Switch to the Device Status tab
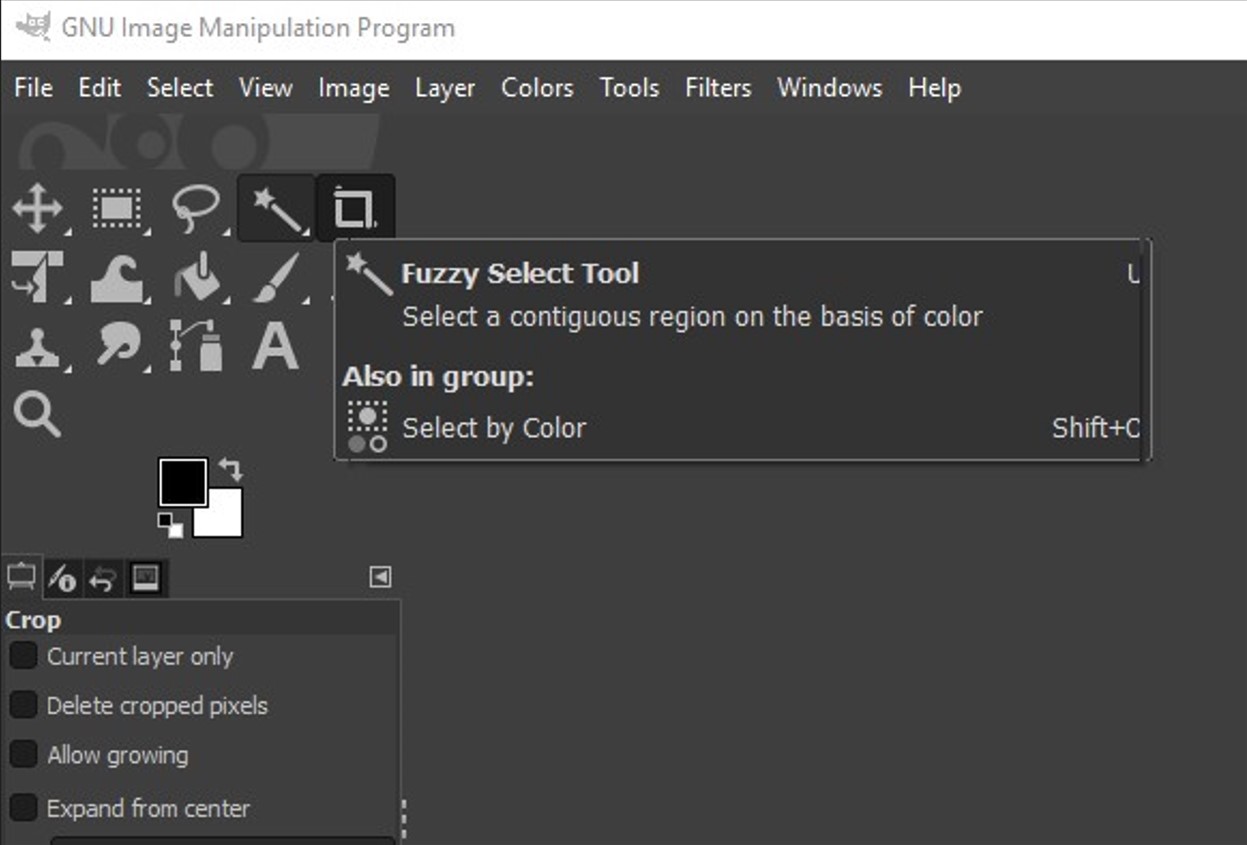This screenshot has width=1247, height=845. click(62, 579)
